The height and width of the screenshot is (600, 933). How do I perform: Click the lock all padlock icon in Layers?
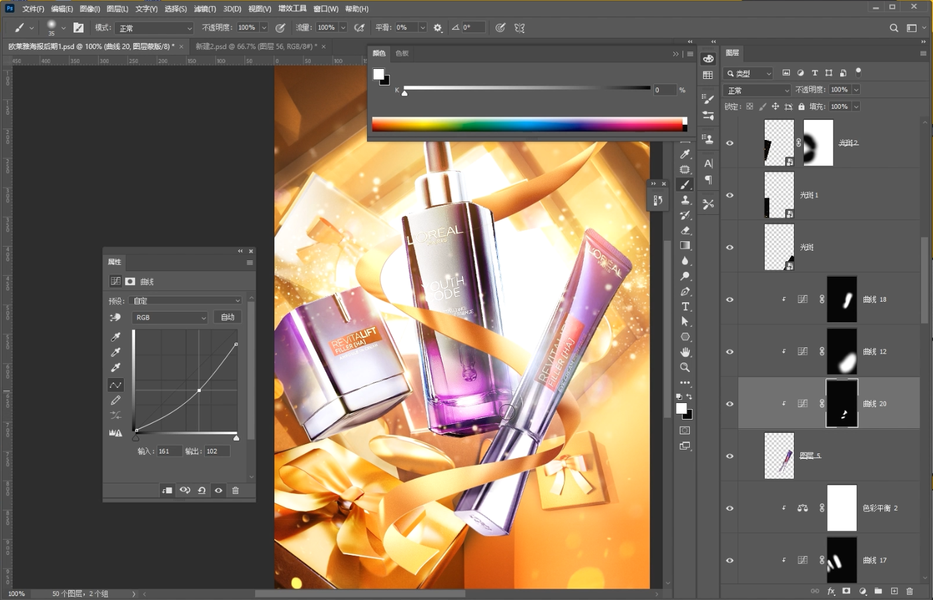click(801, 107)
